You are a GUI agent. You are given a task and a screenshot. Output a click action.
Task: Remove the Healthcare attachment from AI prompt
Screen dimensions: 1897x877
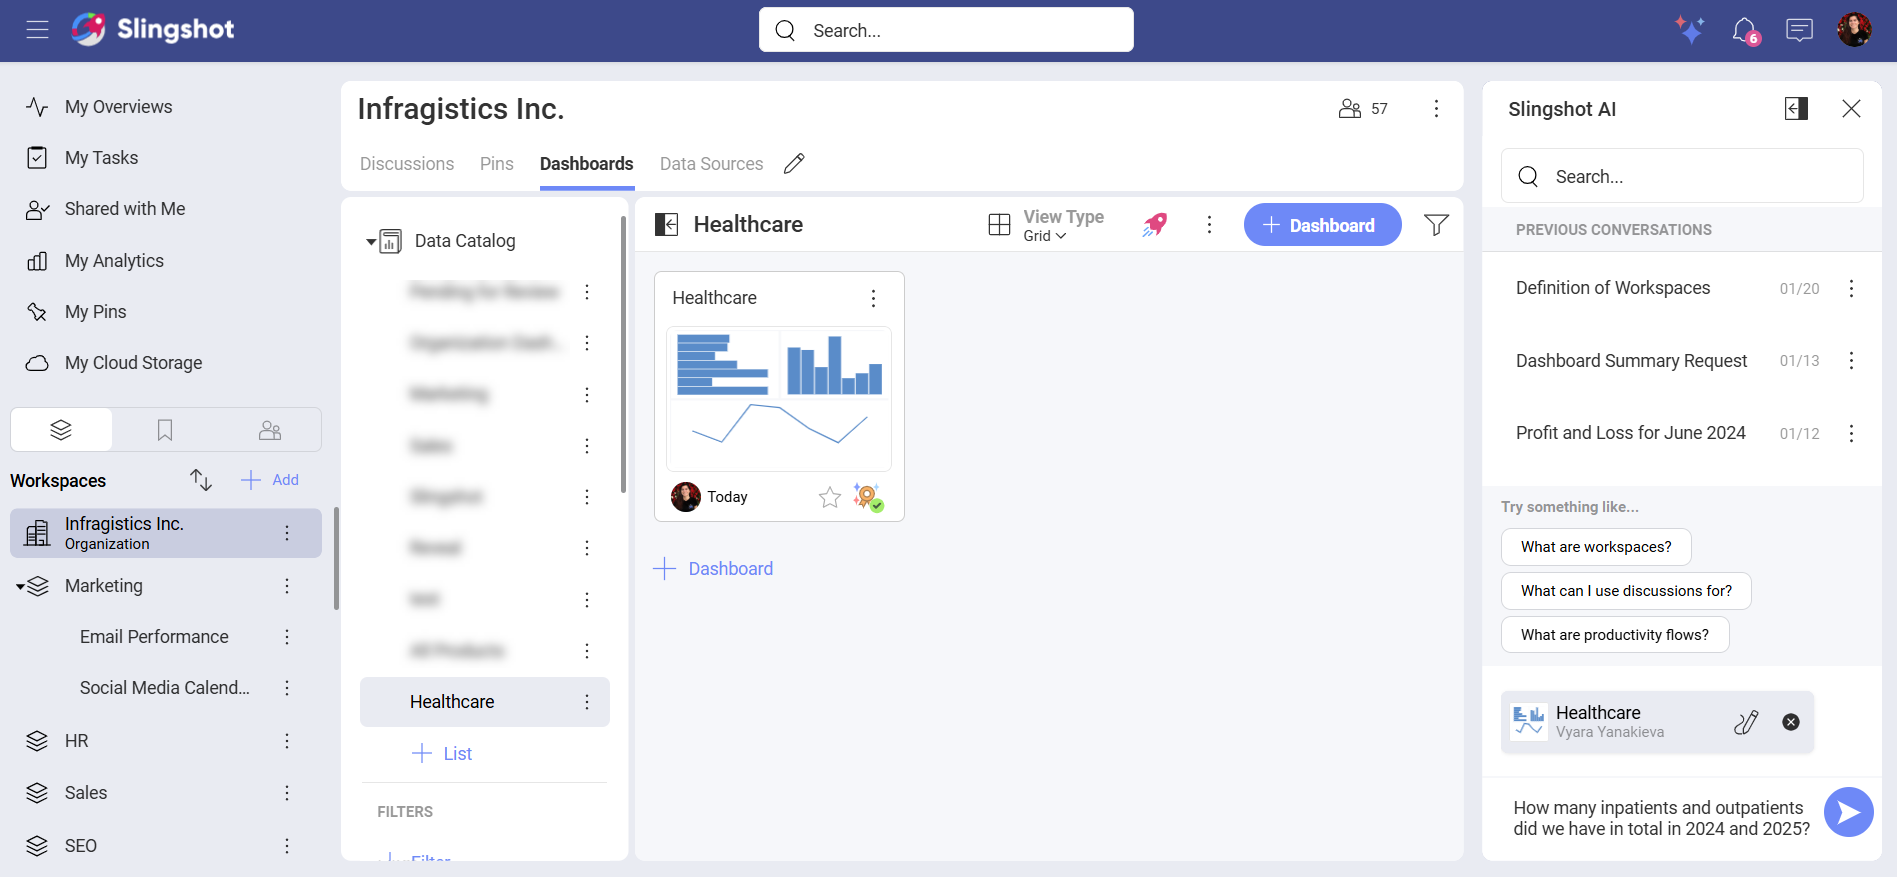1791,722
